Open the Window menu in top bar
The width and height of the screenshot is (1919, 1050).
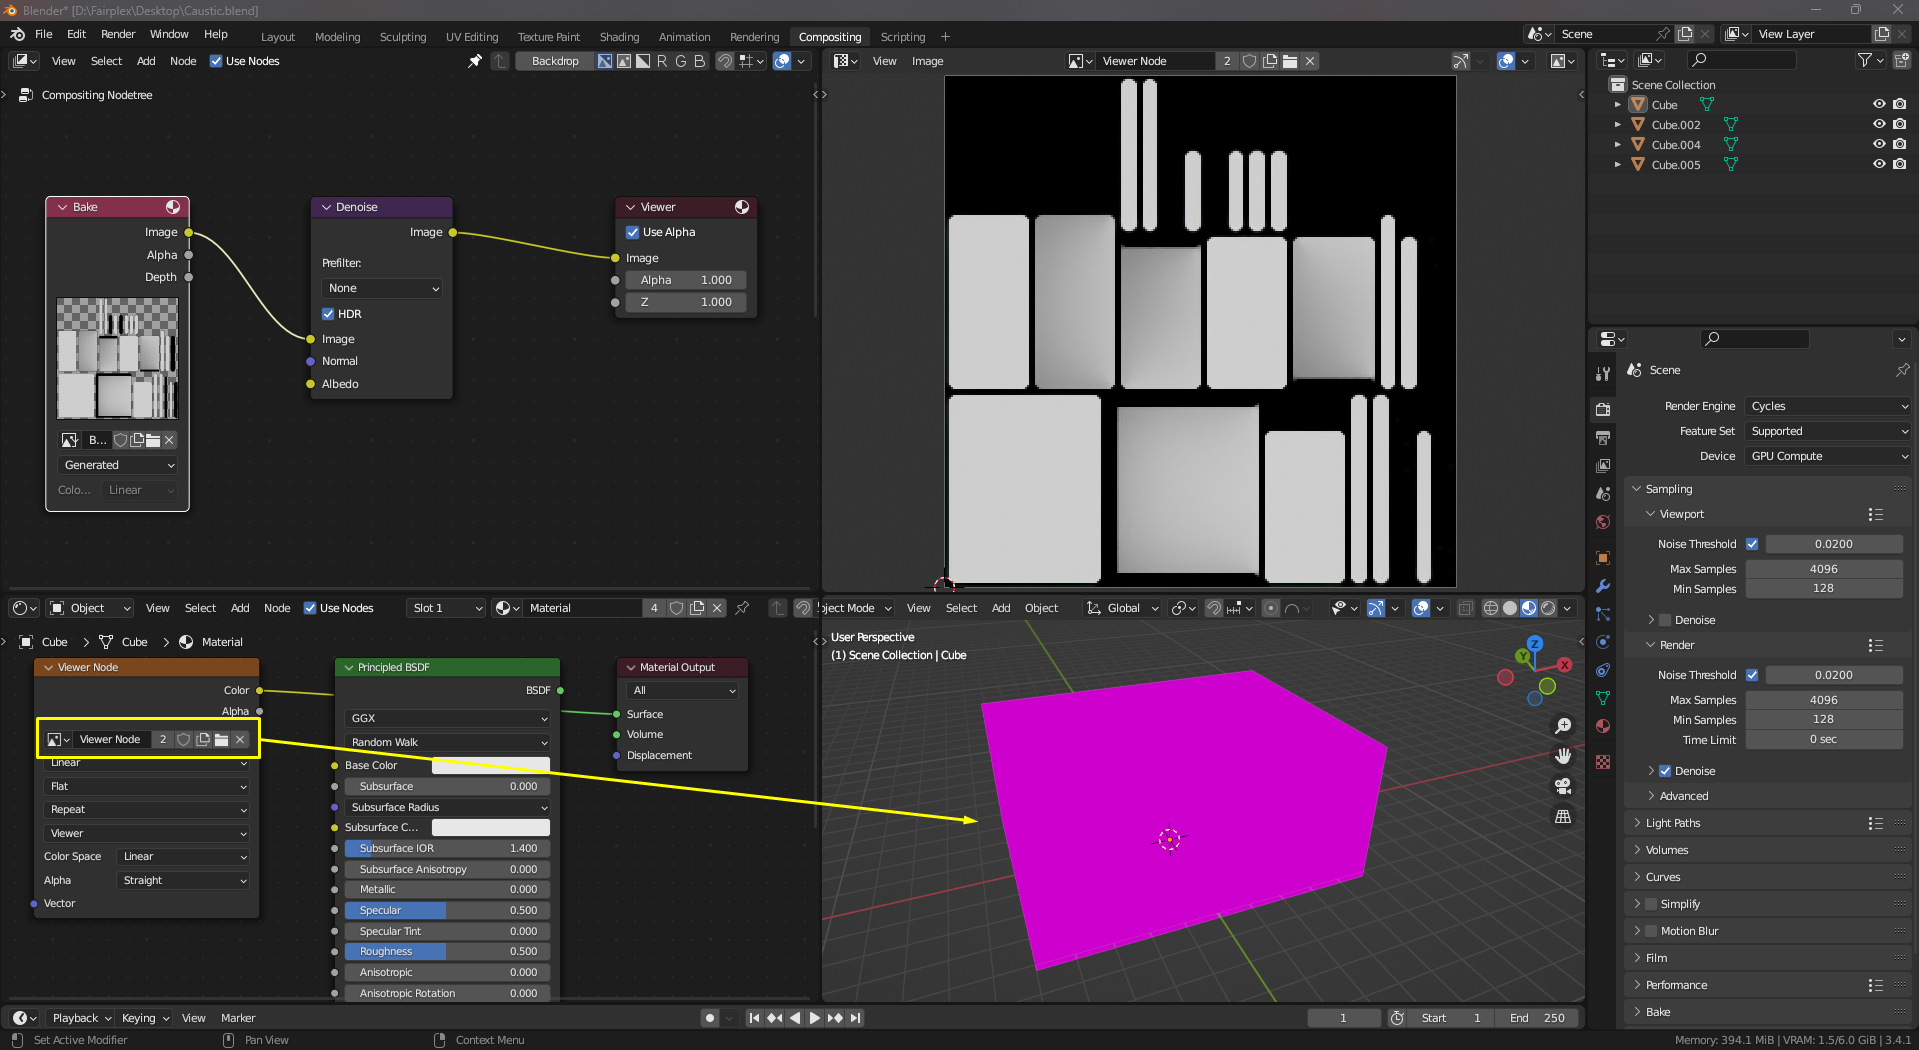[x=169, y=34]
